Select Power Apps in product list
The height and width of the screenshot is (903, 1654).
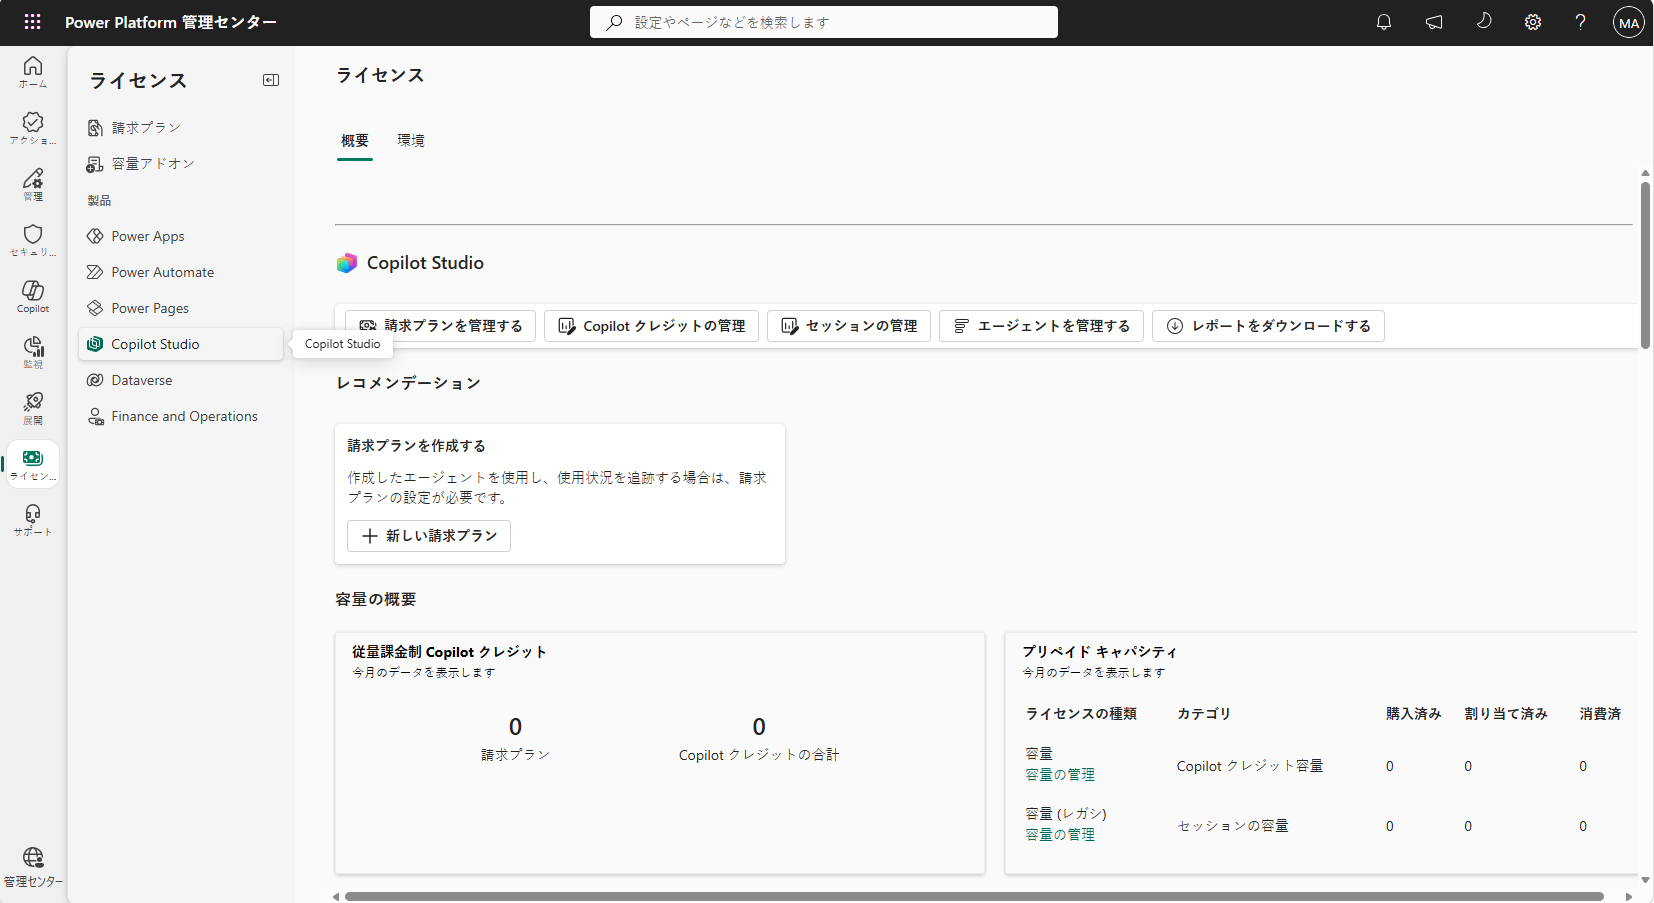(x=181, y=236)
